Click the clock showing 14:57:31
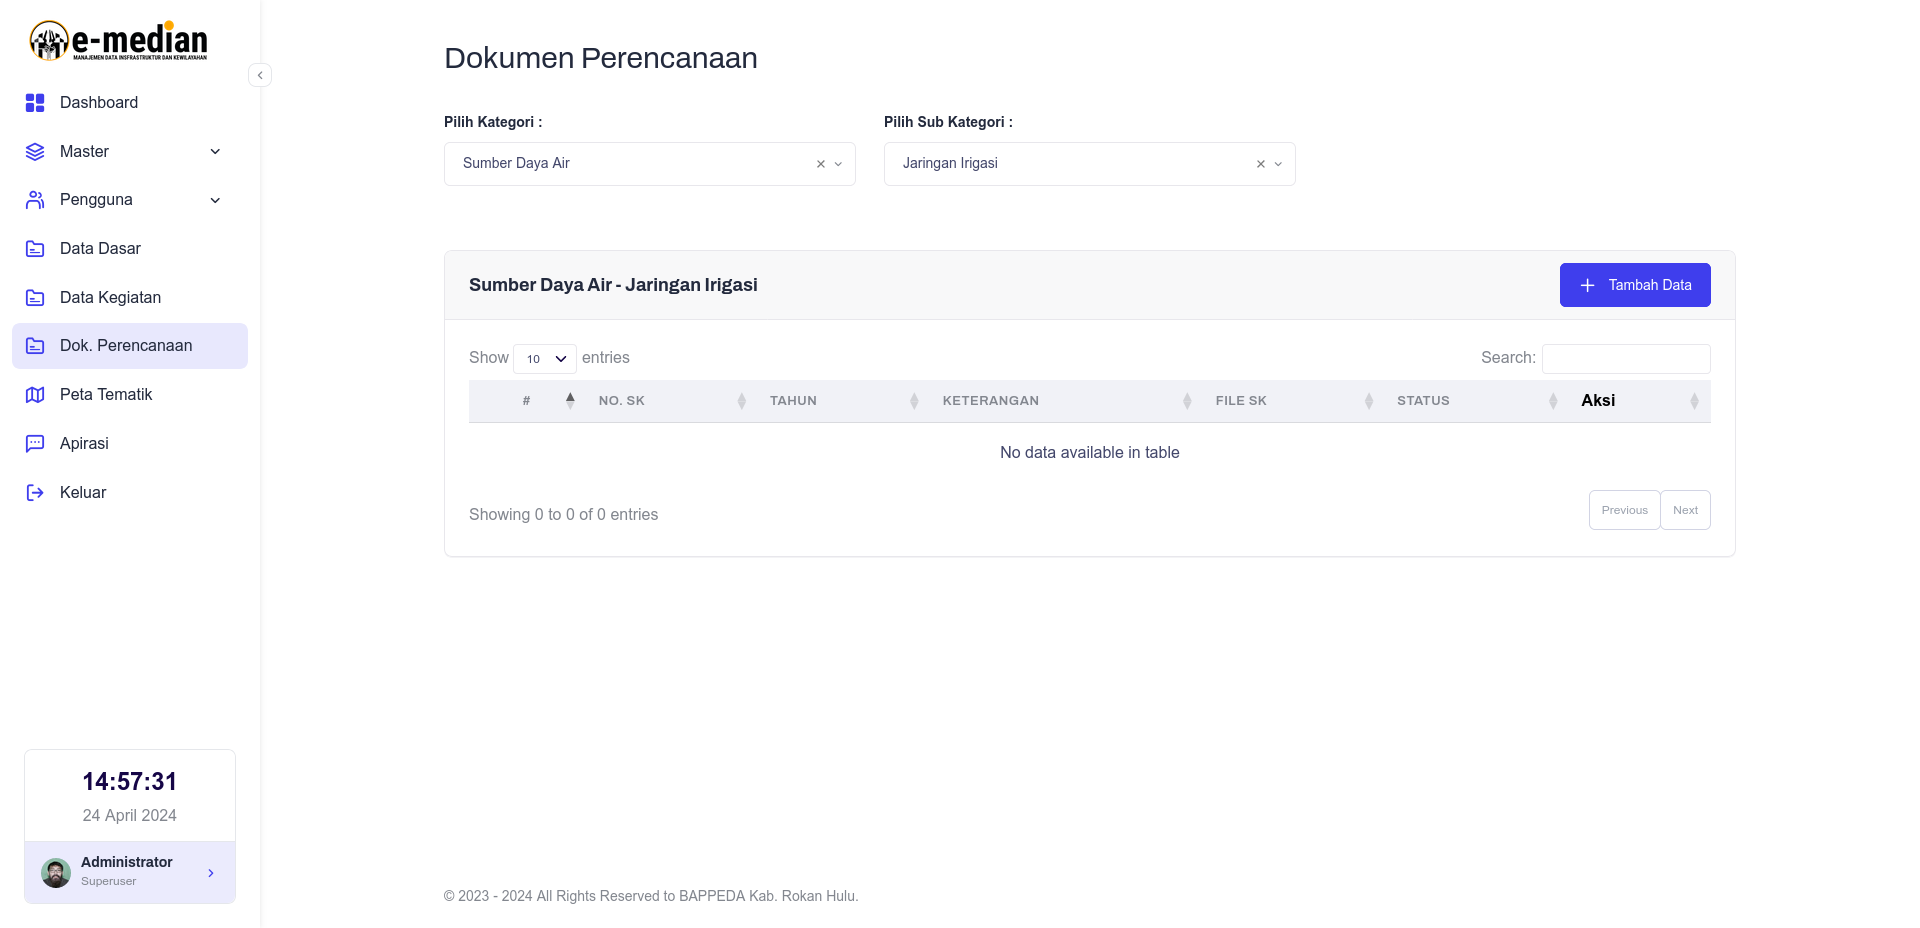Image resolution: width=1920 pixels, height=928 pixels. pyautogui.click(x=130, y=782)
